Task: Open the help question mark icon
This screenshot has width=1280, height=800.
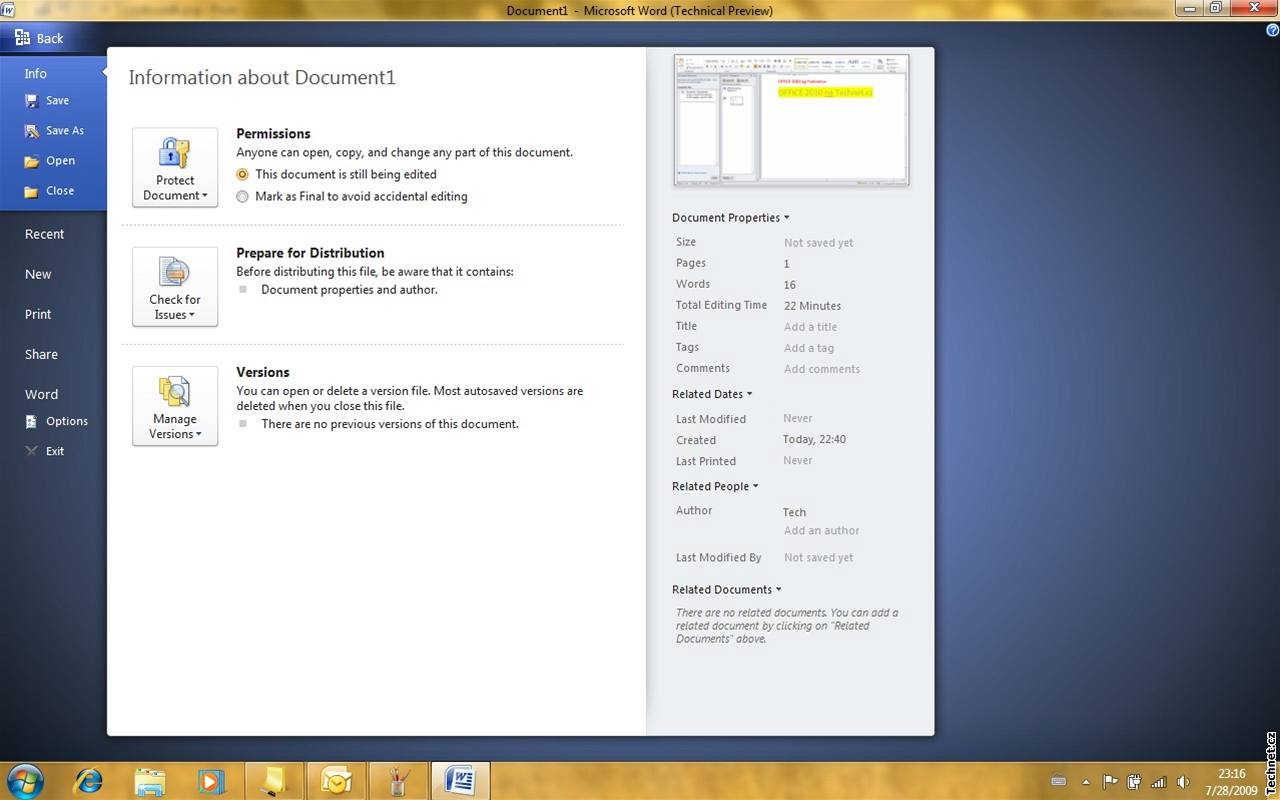Action: click(x=1272, y=30)
